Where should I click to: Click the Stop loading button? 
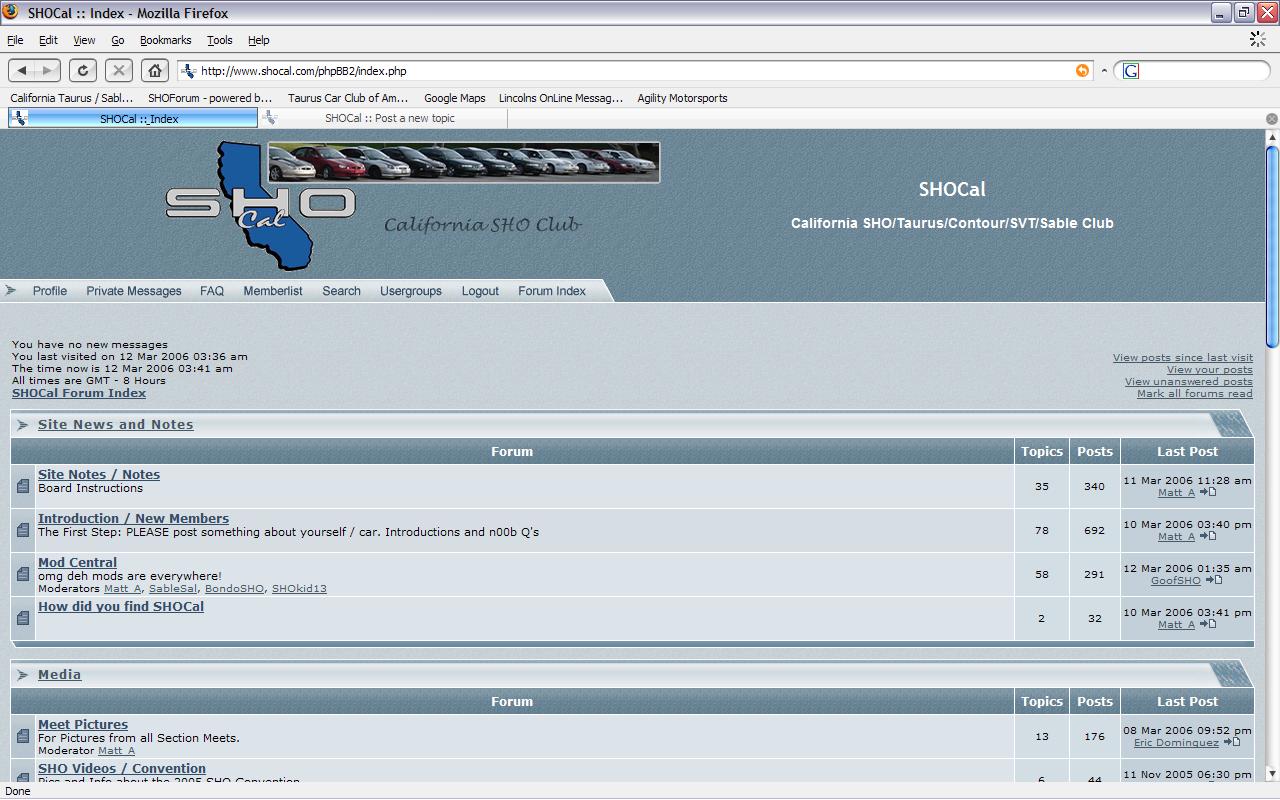click(119, 70)
